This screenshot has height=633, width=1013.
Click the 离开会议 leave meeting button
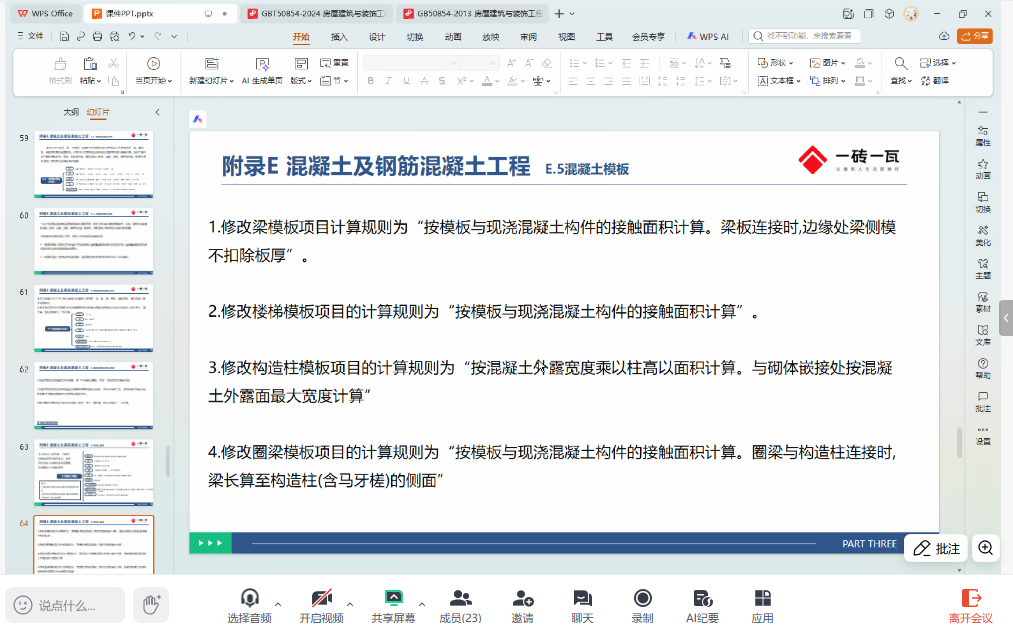(970, 604)
